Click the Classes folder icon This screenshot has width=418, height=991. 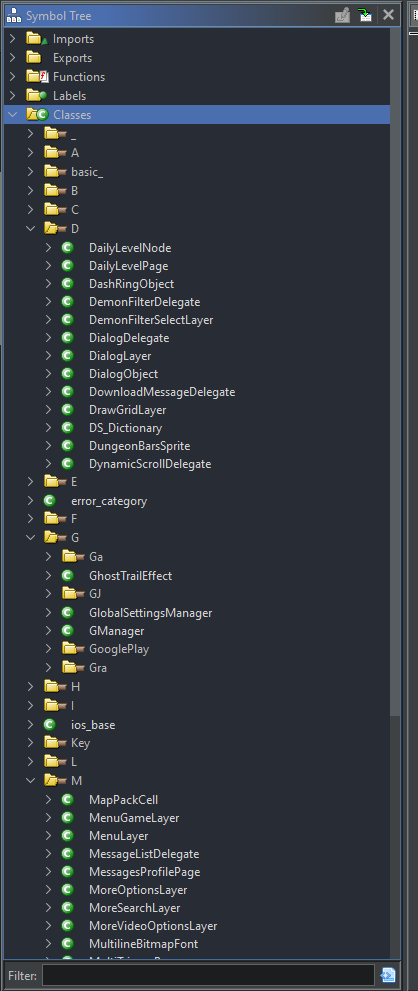tap(37, 115)
